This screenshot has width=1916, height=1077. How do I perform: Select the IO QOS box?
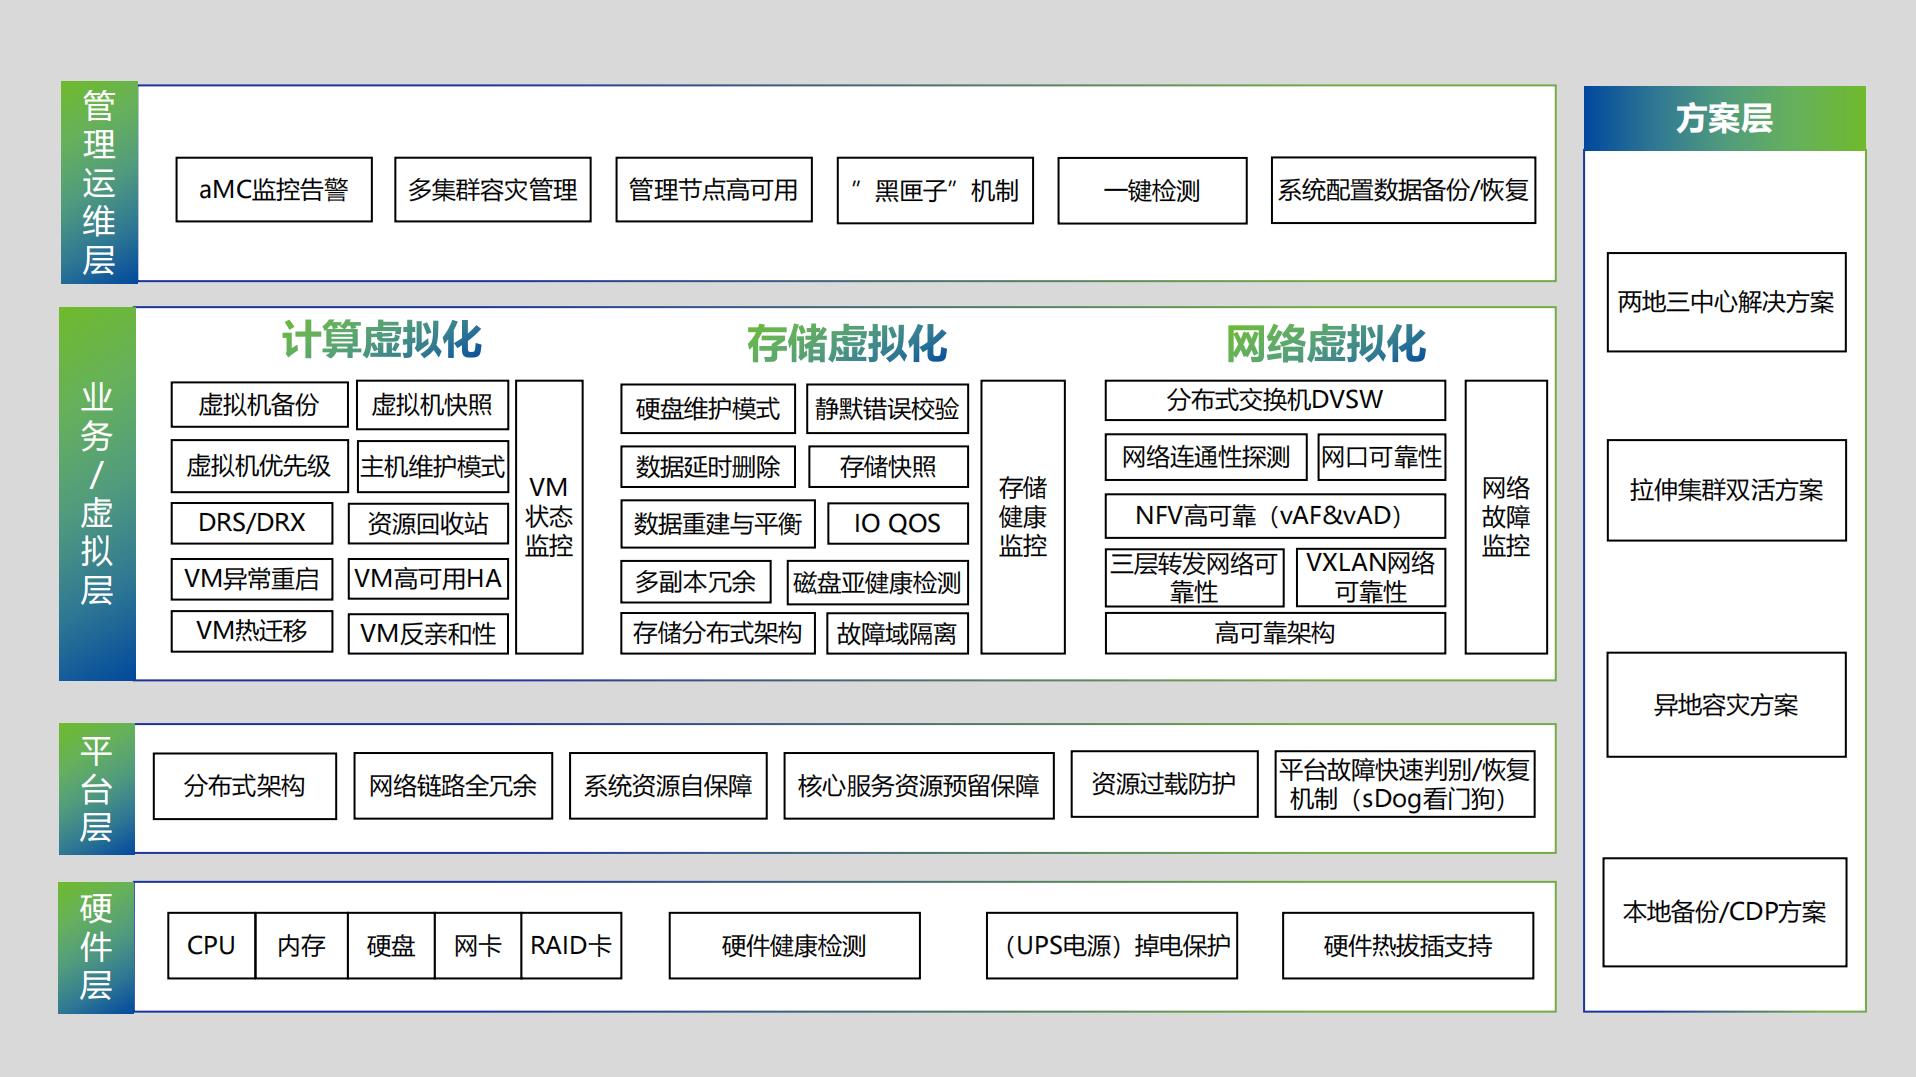pos(898,523)
